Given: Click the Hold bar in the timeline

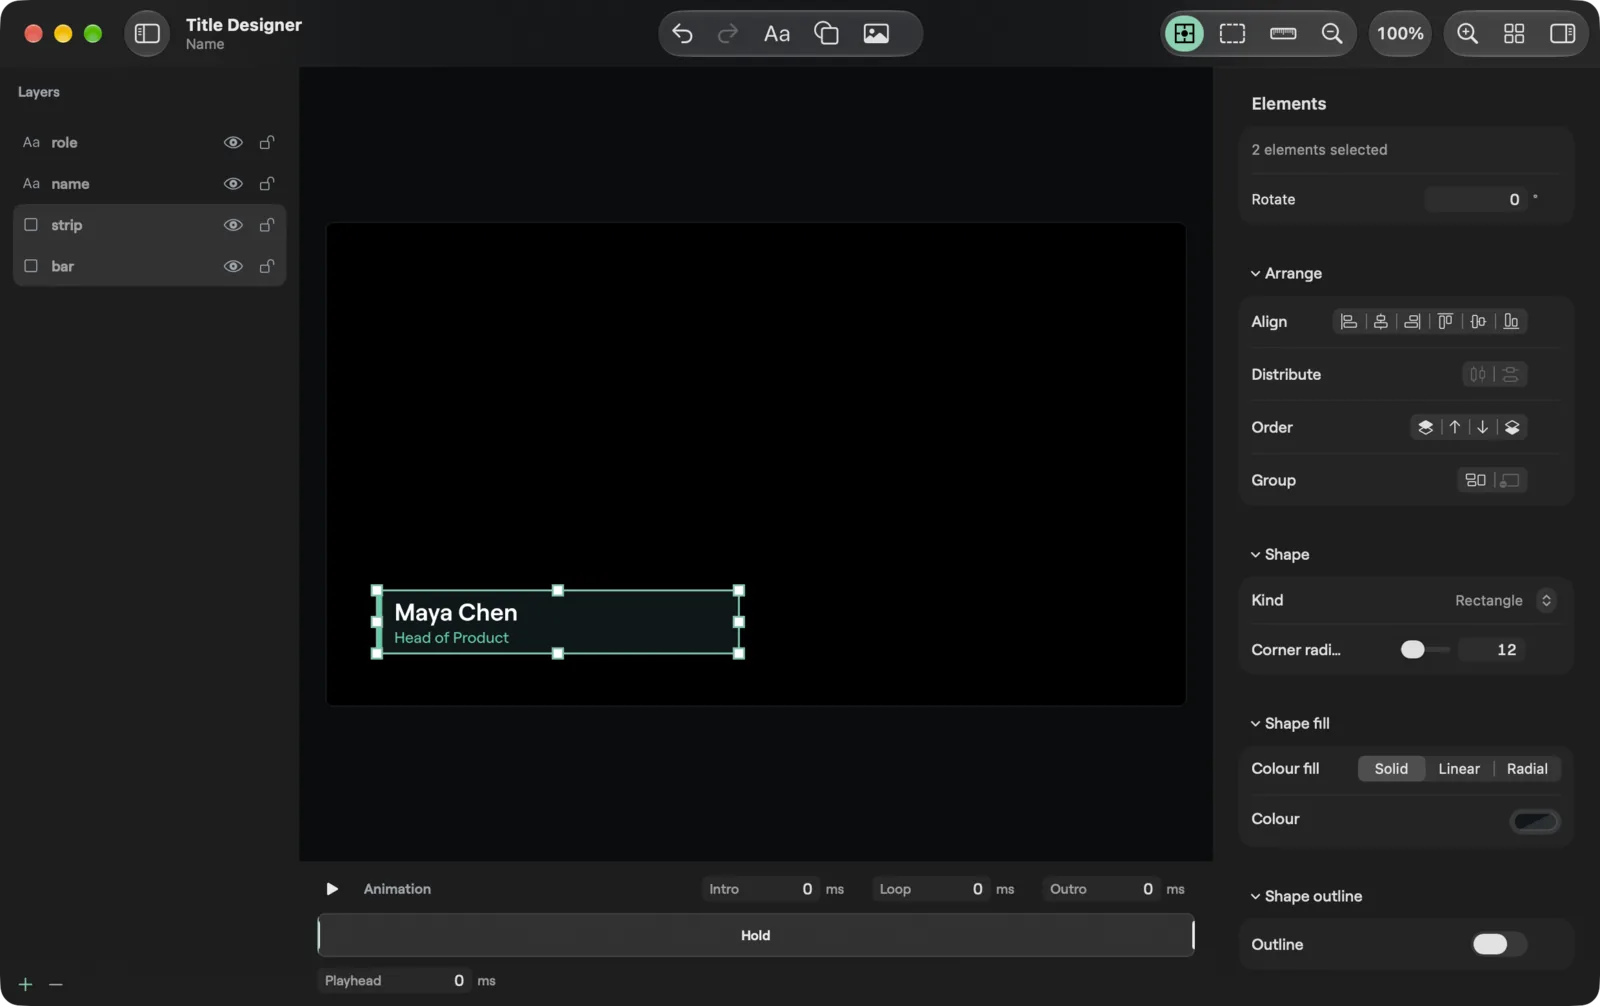Looking at the screenshot, I should pyautogui.click(x=756, y=935).
